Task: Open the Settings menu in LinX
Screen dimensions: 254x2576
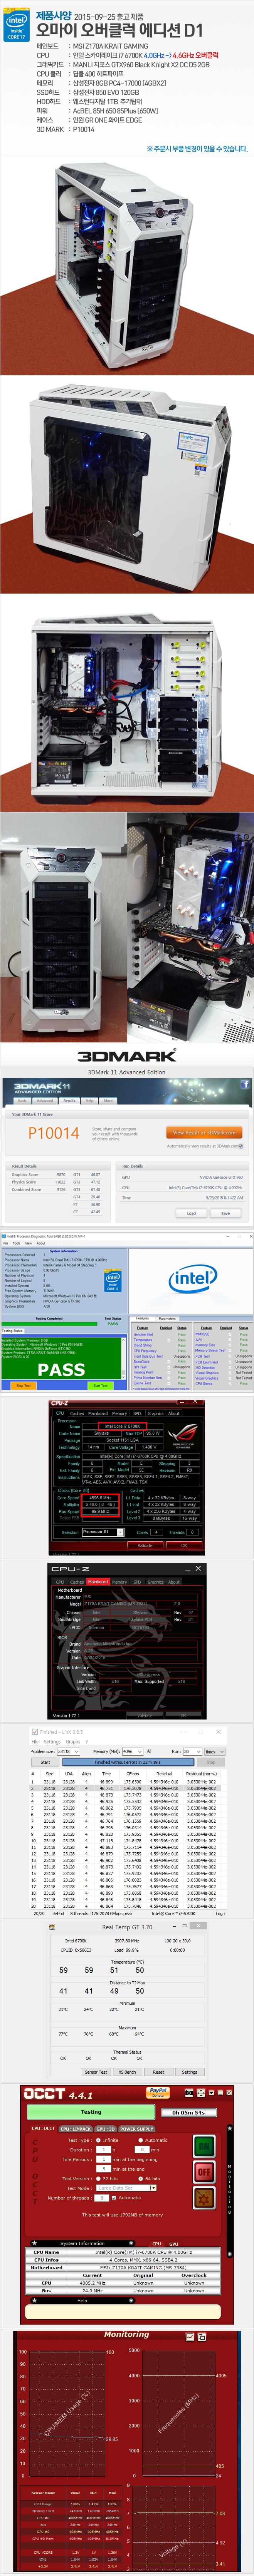Action: (52, 1741)
